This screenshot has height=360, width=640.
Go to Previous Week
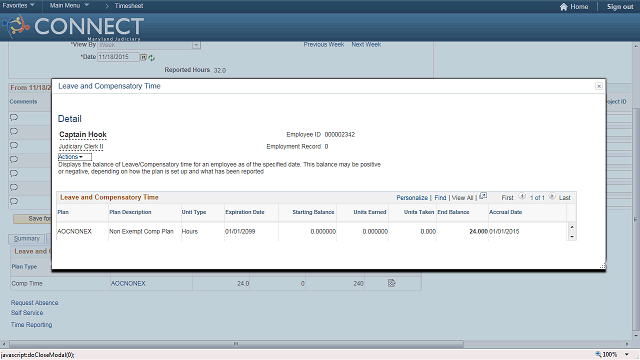324,44
